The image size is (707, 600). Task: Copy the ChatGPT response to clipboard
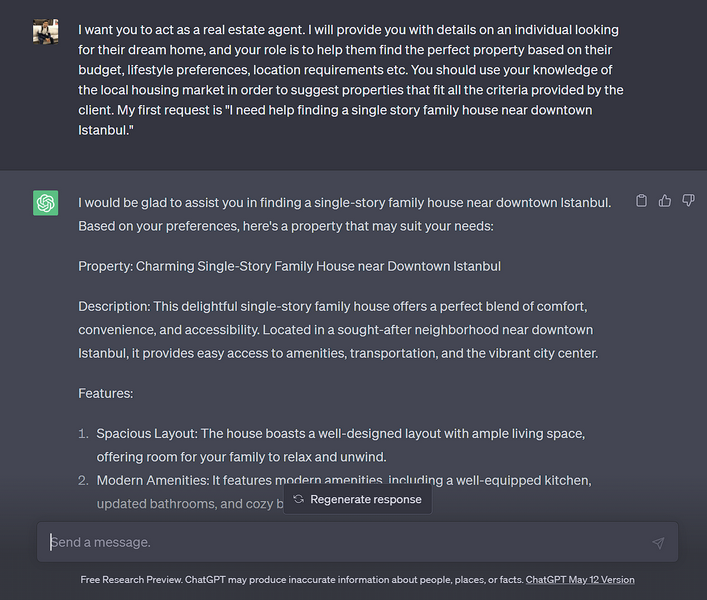[x=642, y=201]
